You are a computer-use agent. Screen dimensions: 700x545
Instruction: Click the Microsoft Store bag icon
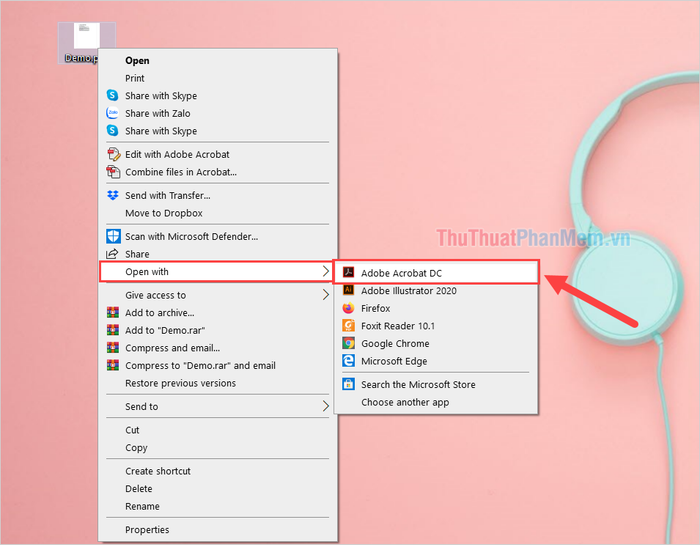coord(348,384)
